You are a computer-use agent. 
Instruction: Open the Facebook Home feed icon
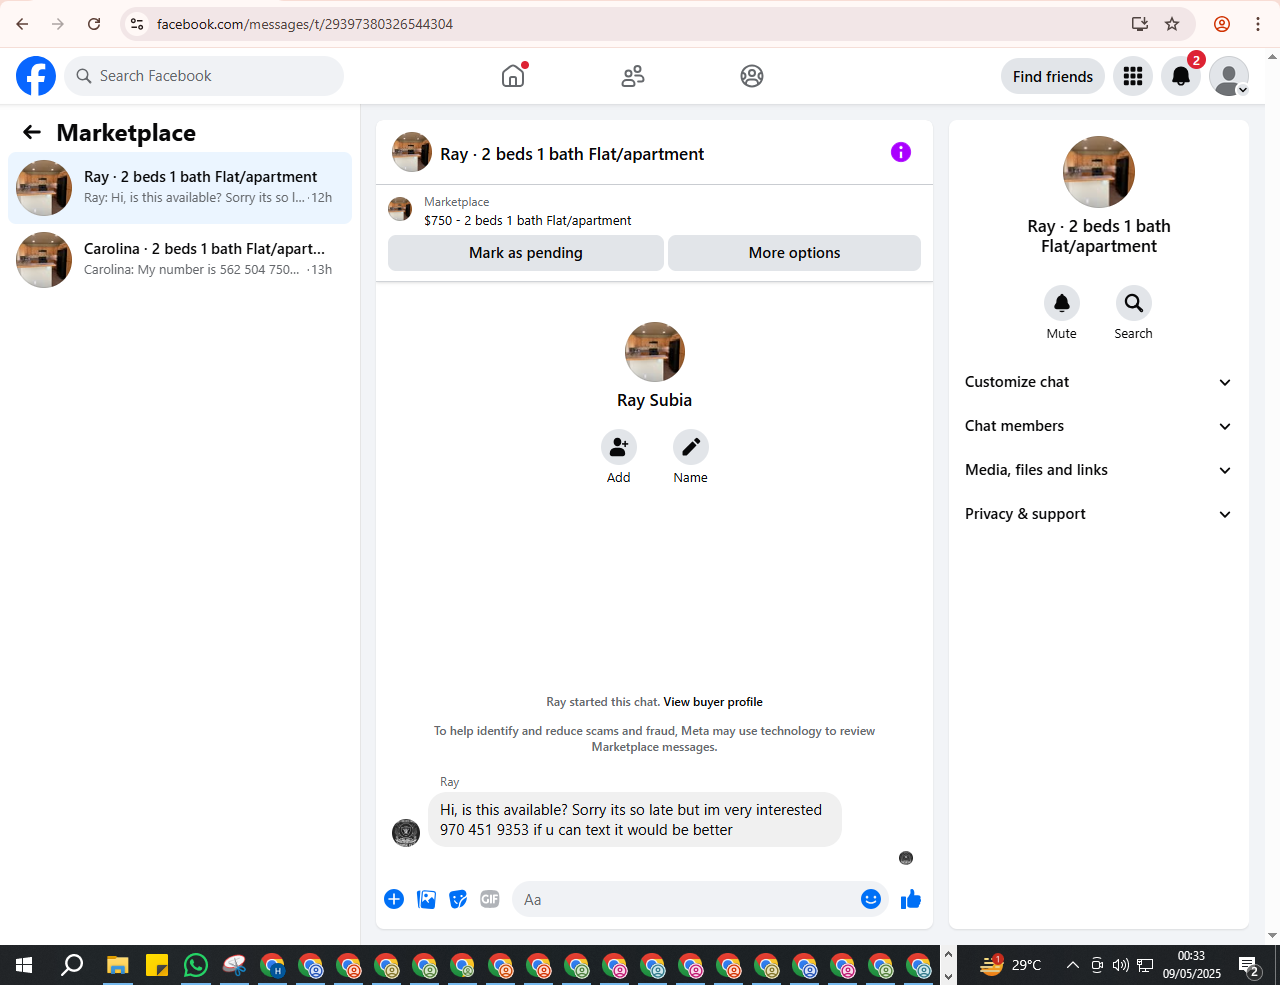point(513,76)
